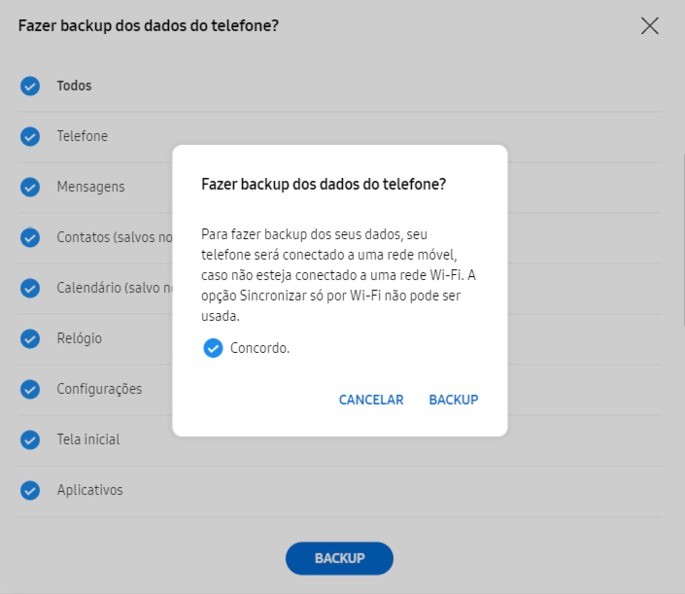Select the Tela inicial list label
Viewport: 685px width, 594px height.
tap(88, 439)
